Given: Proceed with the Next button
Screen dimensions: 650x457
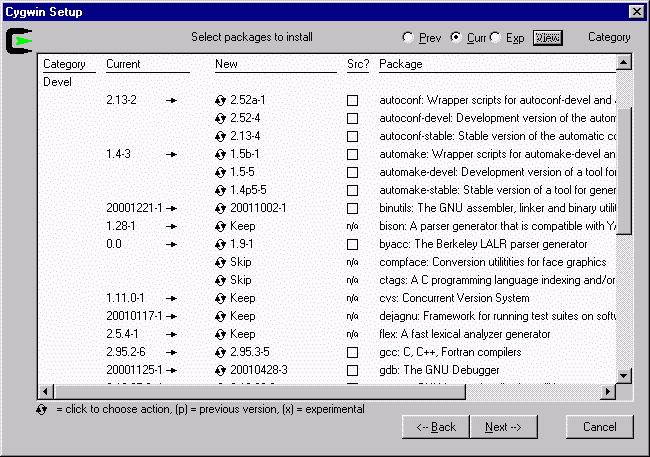Looking at the screenshot, I should point(504,427).
